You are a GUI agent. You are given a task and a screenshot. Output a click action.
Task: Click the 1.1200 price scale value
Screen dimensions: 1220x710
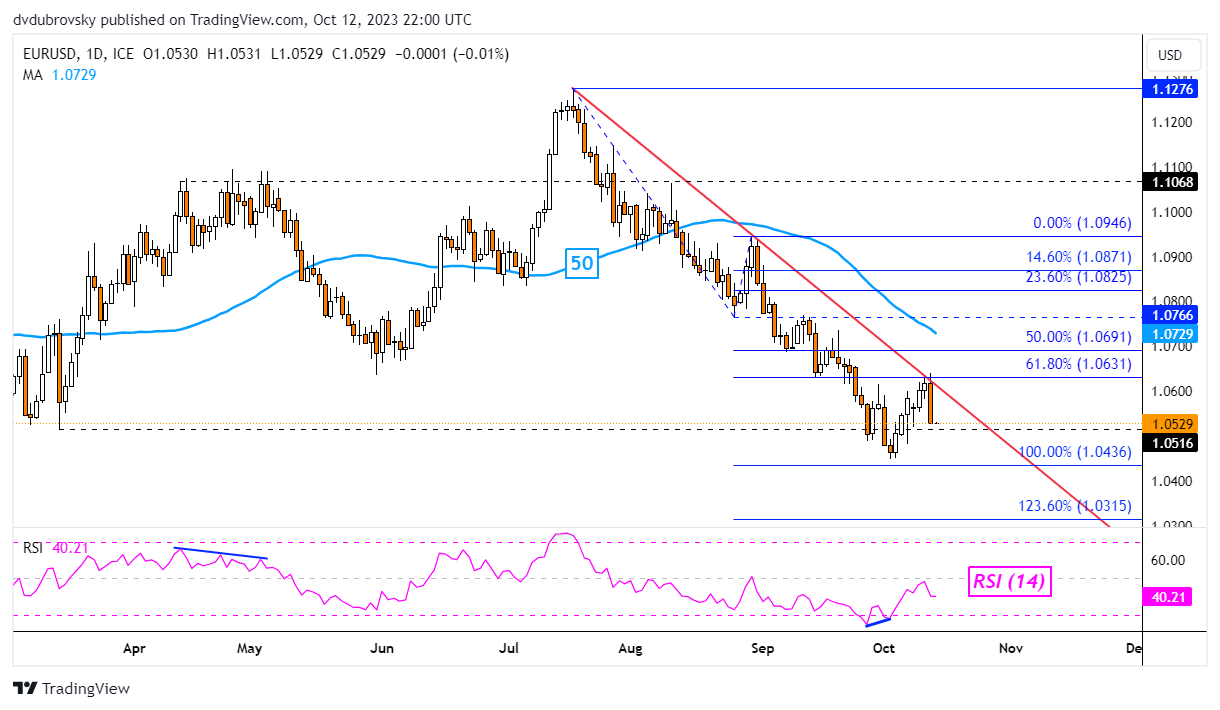click(1173, 122)
